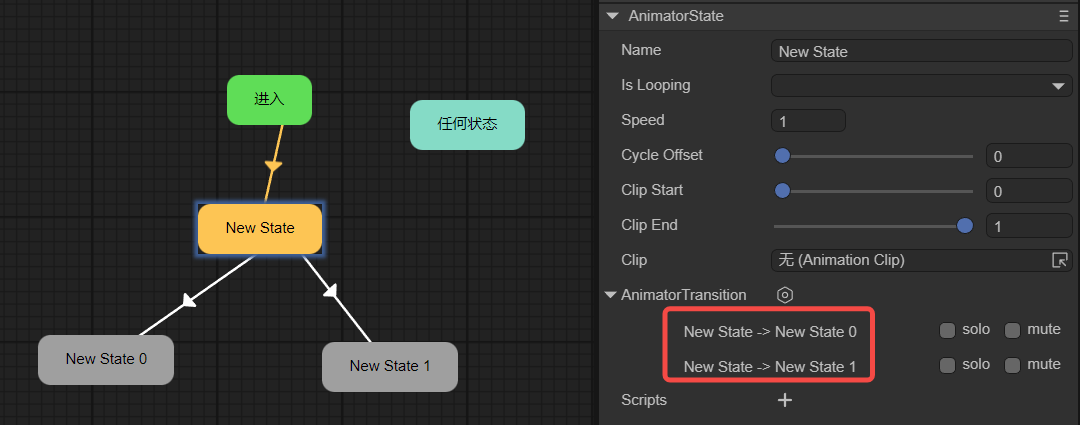Toggle solo for New State -> New State 1
This screenshot has width=1080, height=425.
(947, 365)
